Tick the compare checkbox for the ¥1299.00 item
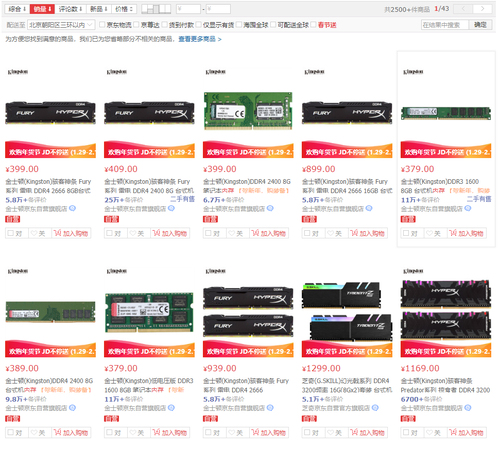This screenshot has height=449, width=500. point(307,432)
